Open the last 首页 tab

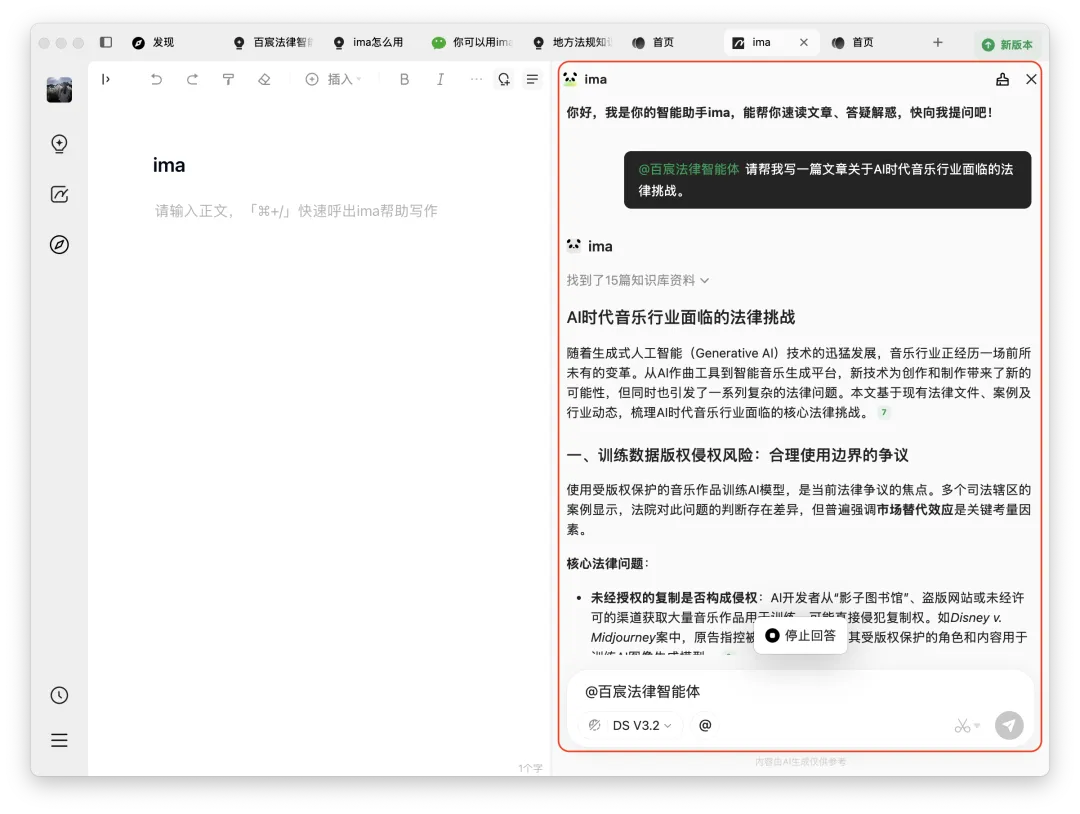[853, 43]
